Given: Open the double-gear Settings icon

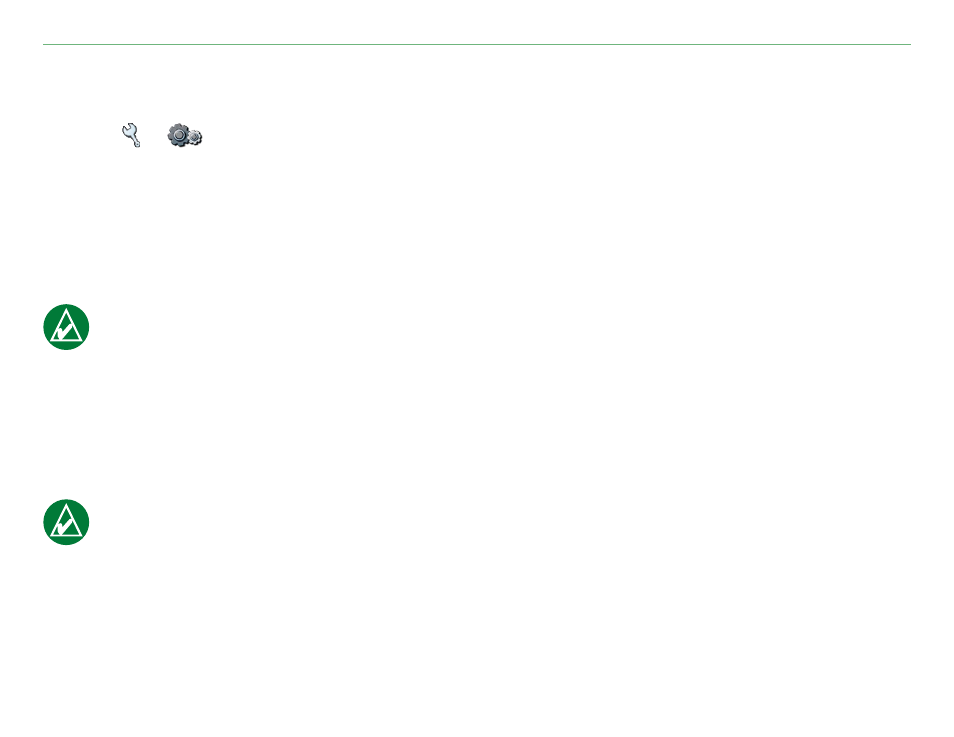Looking at the screenshot, I should [x=185, y=135].
